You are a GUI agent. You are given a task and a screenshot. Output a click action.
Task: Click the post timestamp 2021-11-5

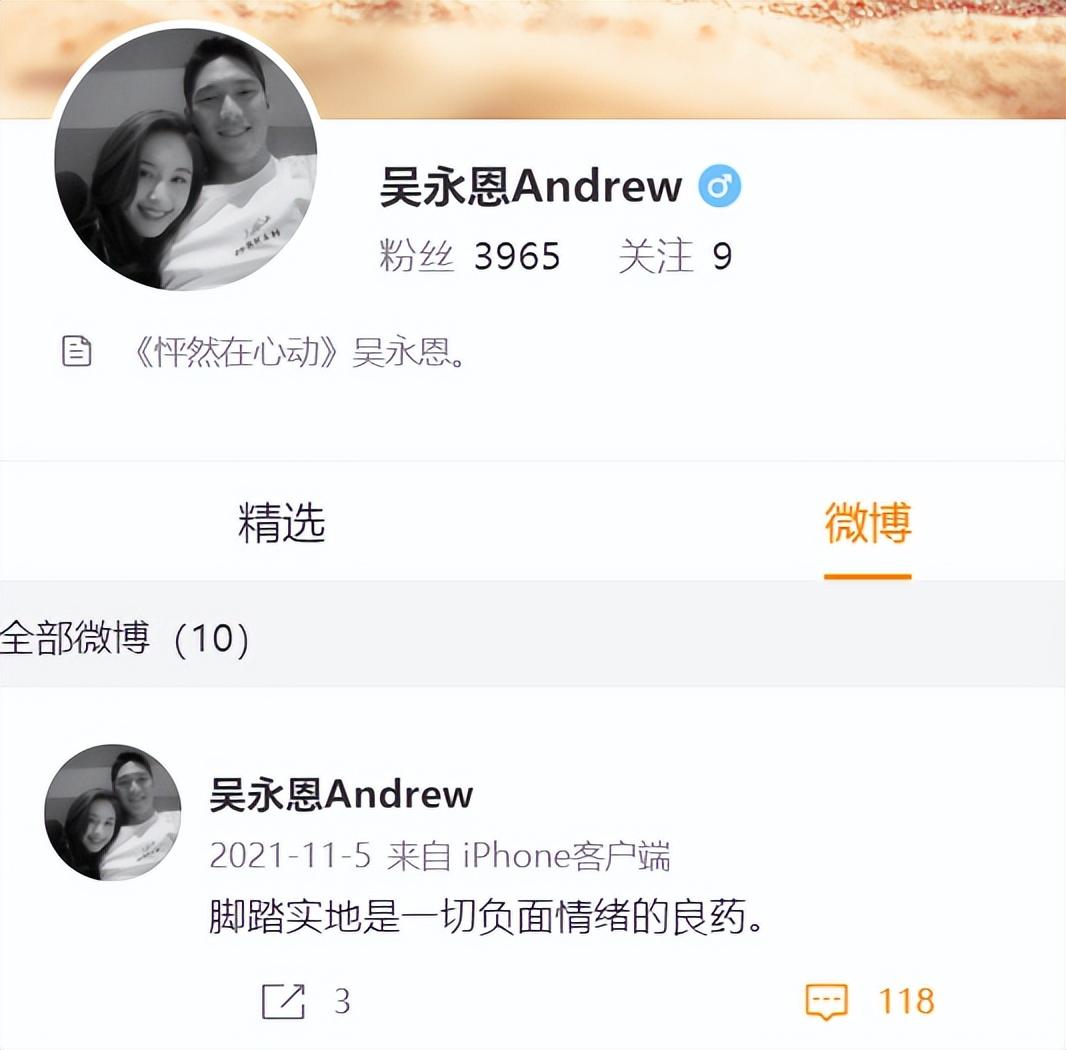coord(290,856)
